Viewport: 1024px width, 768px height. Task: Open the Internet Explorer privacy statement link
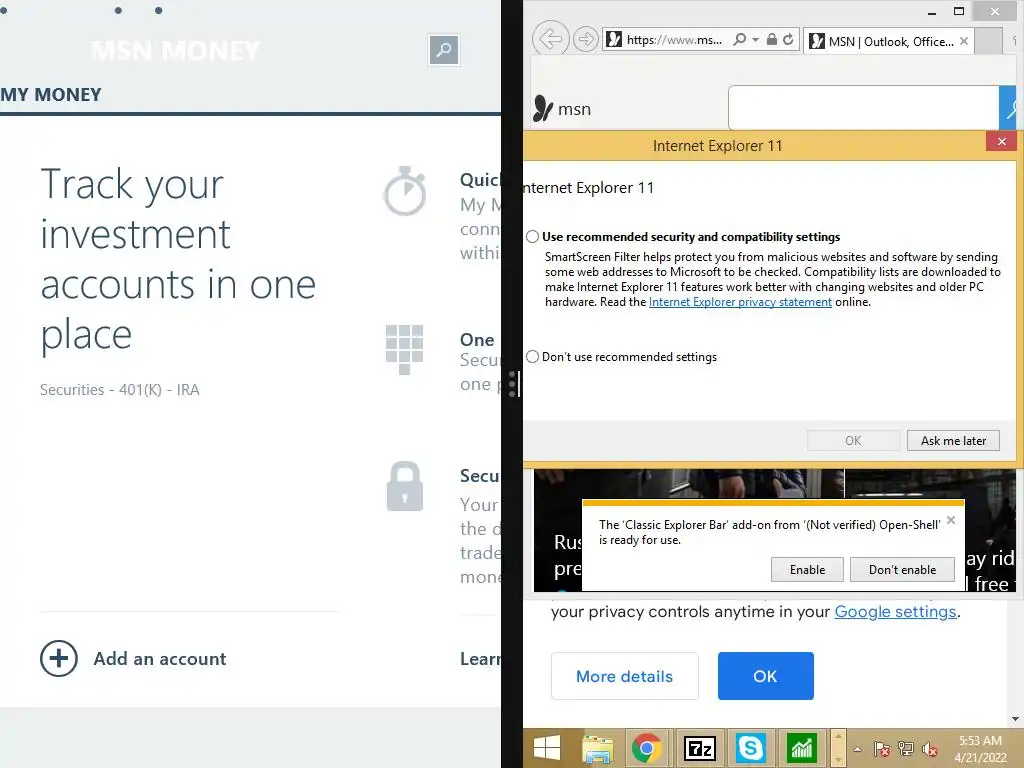[740, 302]
